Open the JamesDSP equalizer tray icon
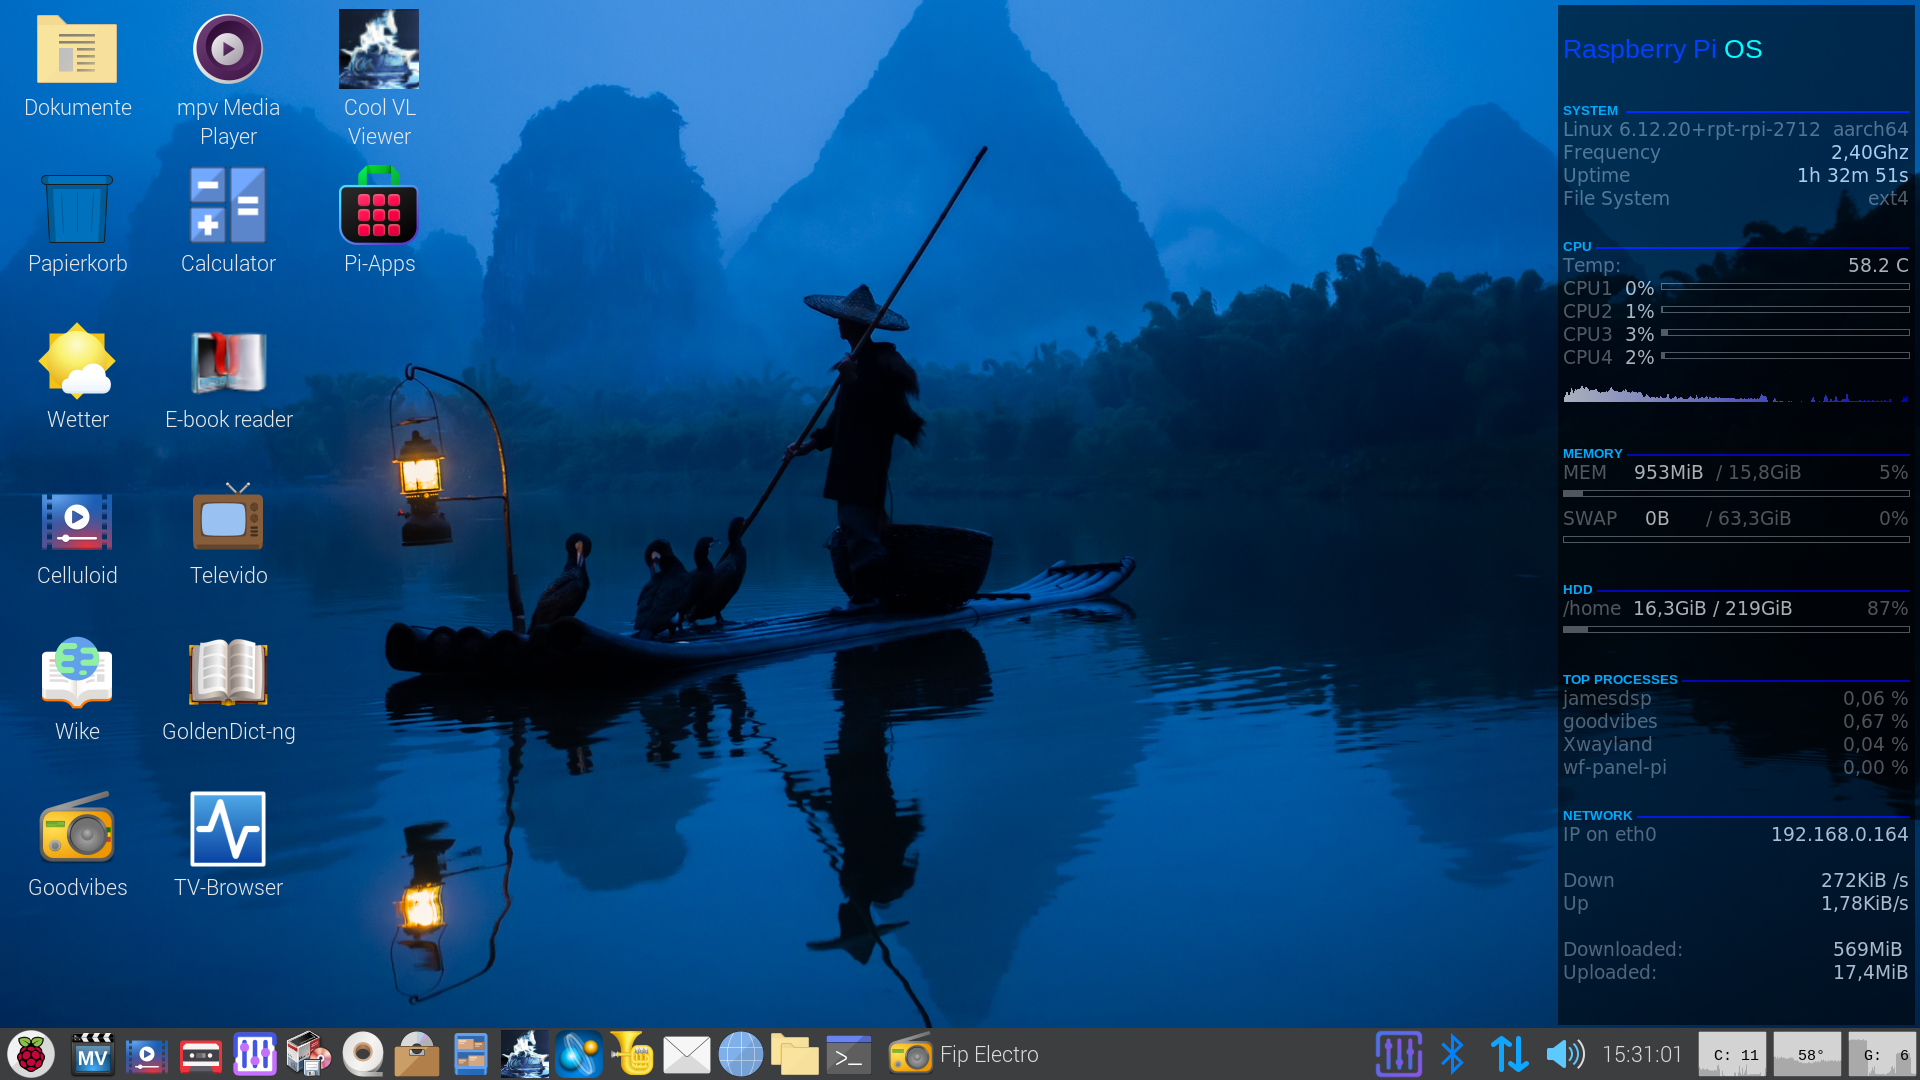This screenshot has width=1920, height=1080. [1398, 1055]
